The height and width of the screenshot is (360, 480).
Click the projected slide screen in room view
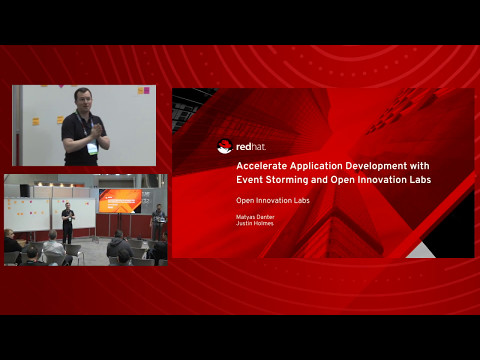point(120,201)
